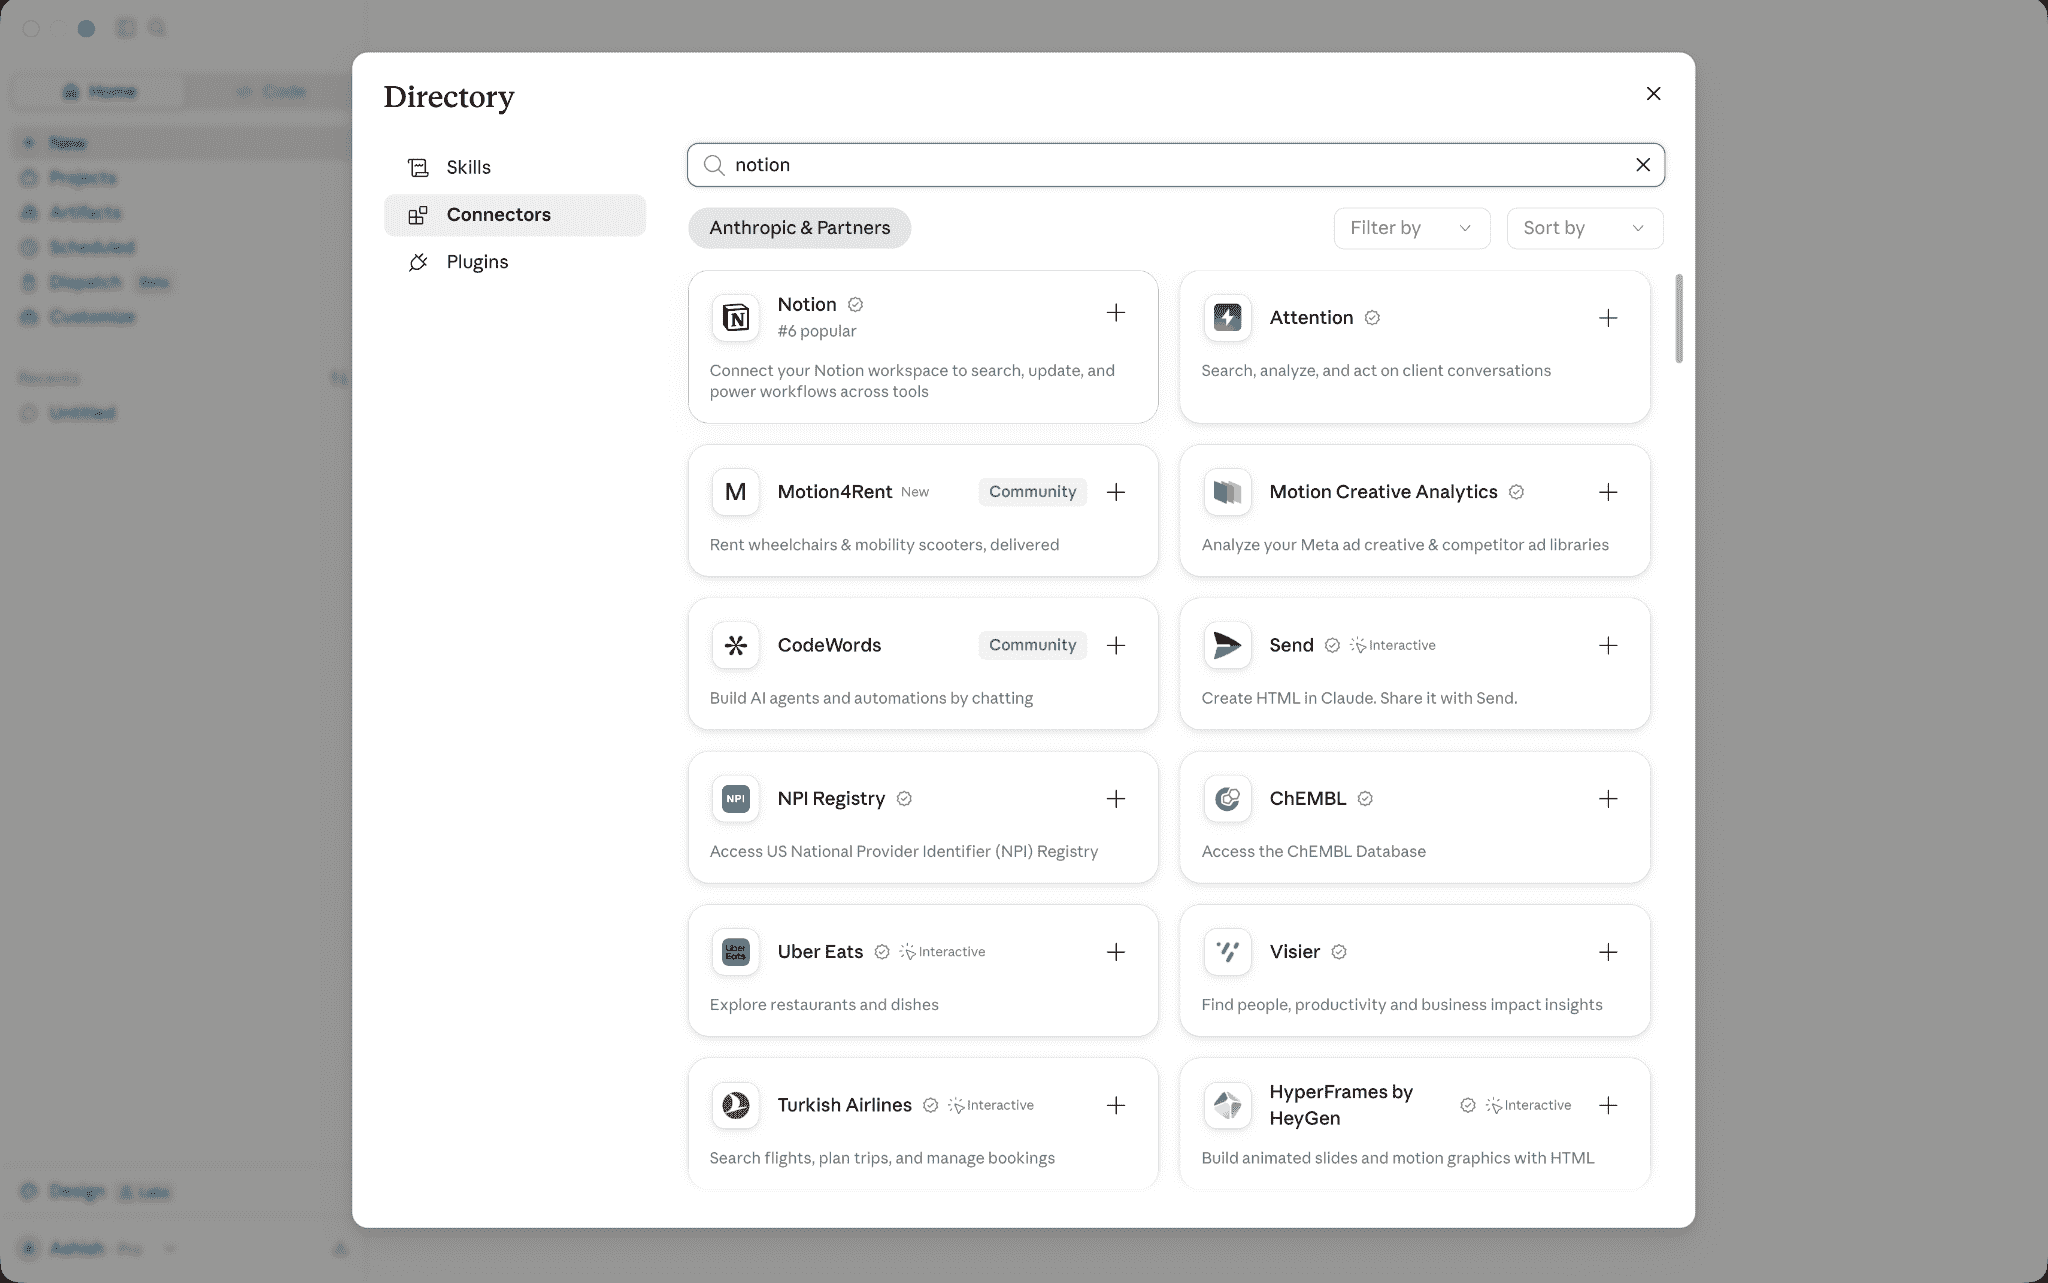Click the connector list vertical scrollbar
Image resolution: width=2048 pixels, height=1283 pixels.
pyautogui.click(x=1679, y=318)
